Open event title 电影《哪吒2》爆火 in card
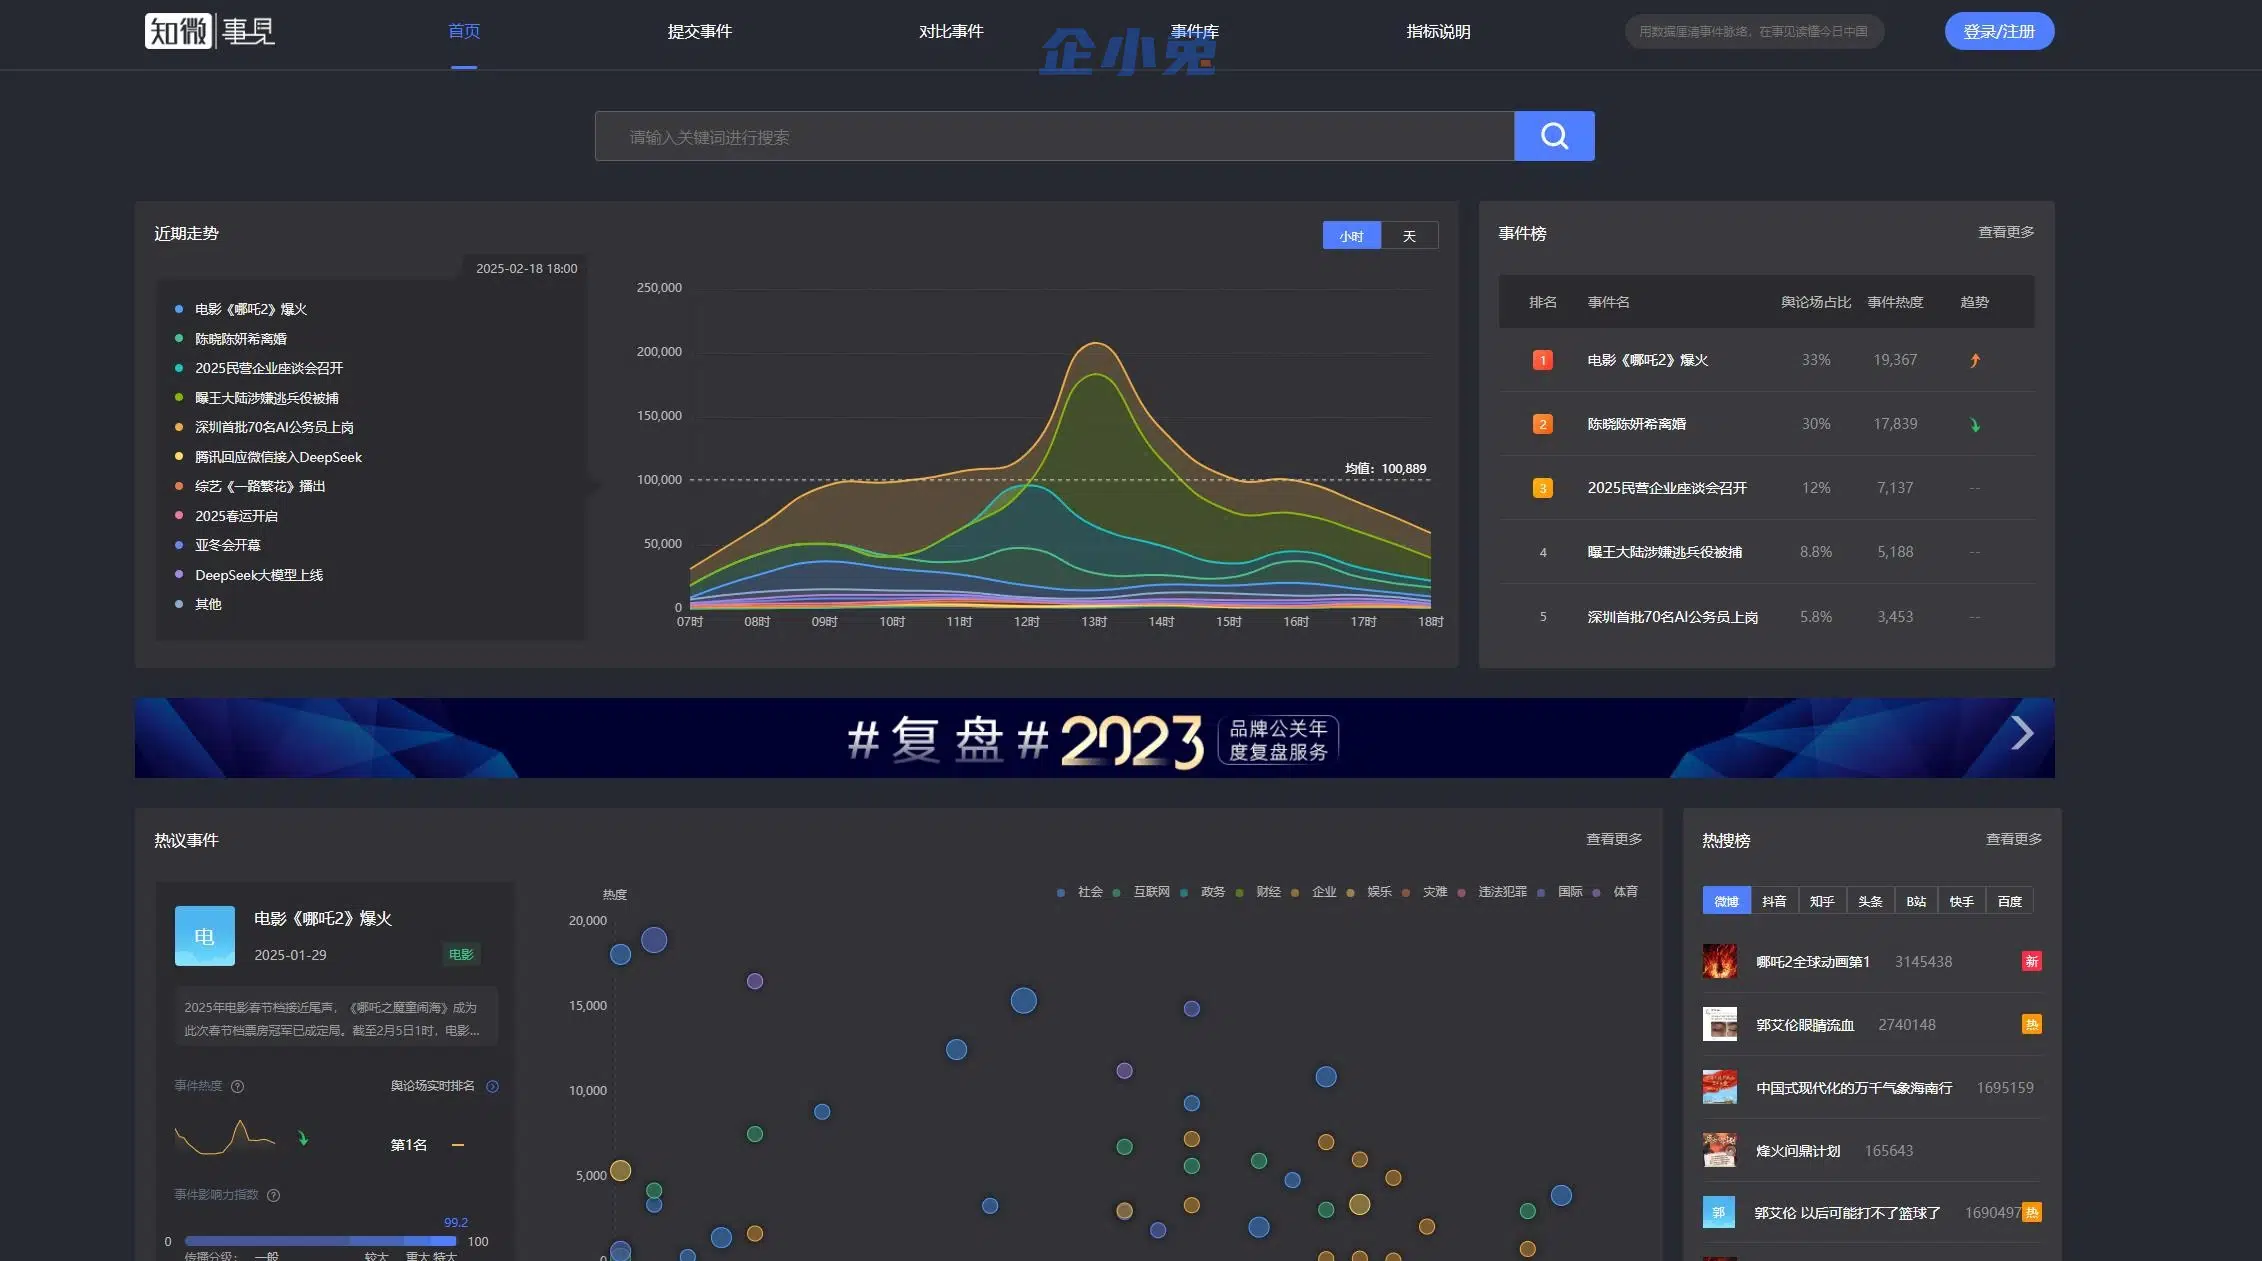The image size is (2262, 1261). pyautogui.click(x=323, y=918)
